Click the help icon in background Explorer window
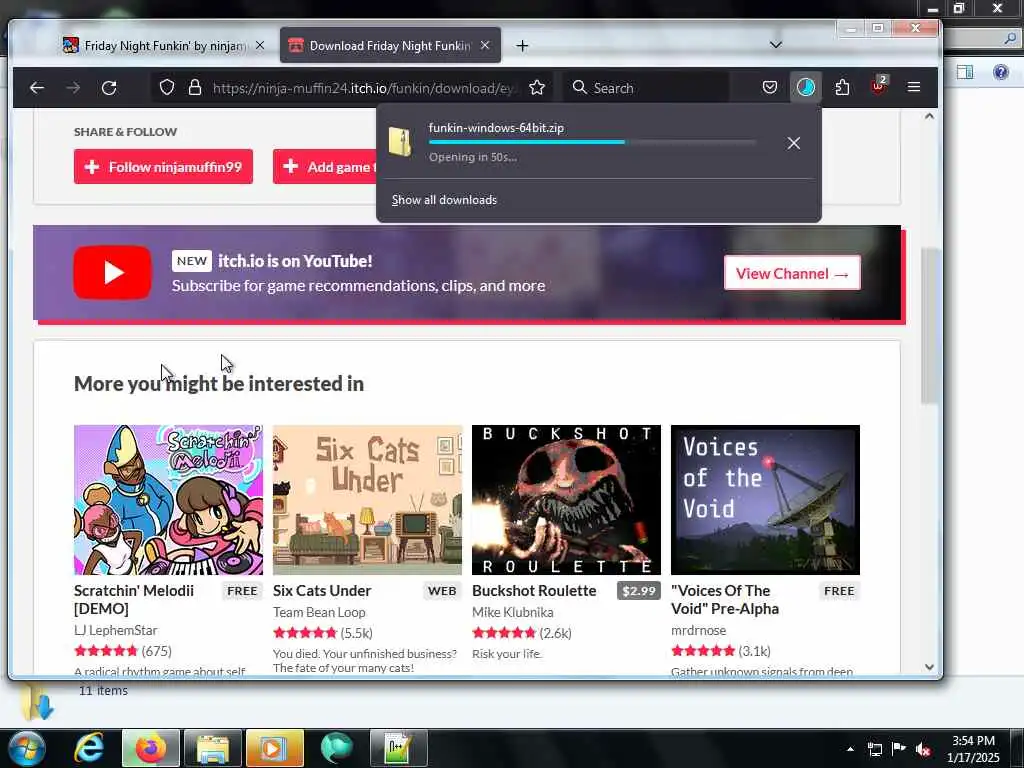 (1000, 72)
